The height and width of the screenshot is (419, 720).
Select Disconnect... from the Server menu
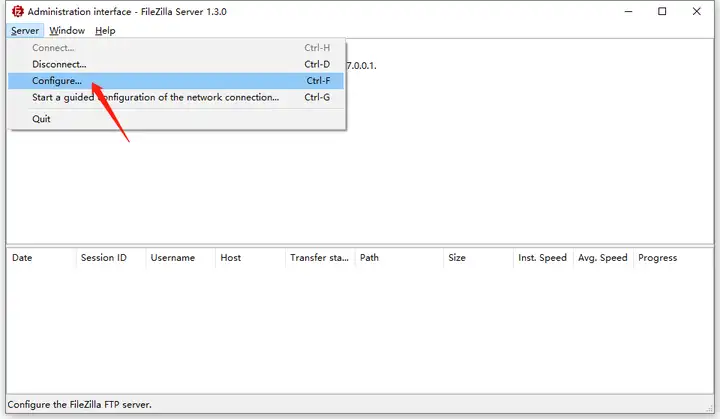tap(176, 64)
